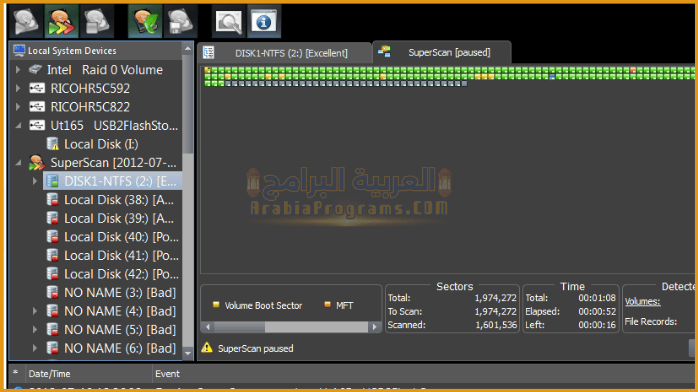Click the disk image save icon

180,21
